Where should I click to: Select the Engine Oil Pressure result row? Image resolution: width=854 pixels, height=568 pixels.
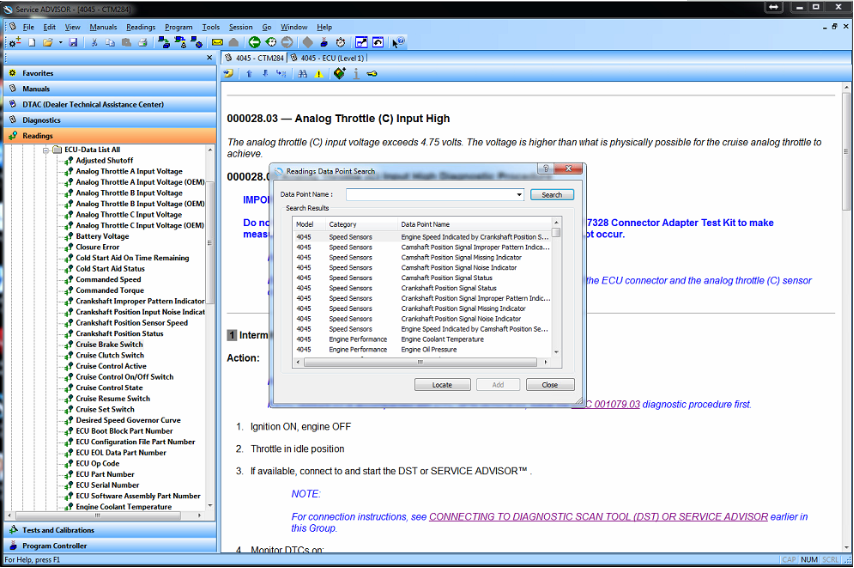[x=422, y=350]
